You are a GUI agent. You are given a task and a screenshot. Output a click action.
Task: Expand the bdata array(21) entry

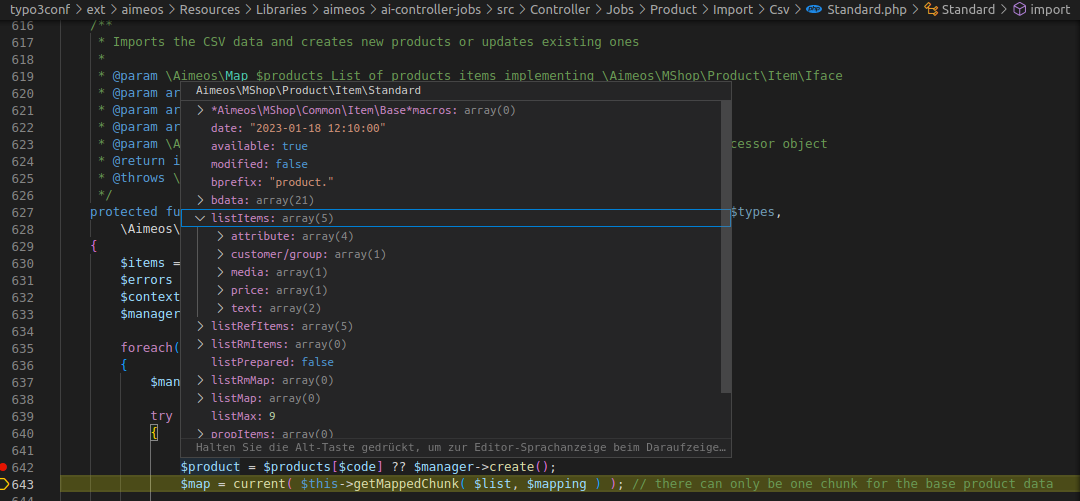point(200,200)
